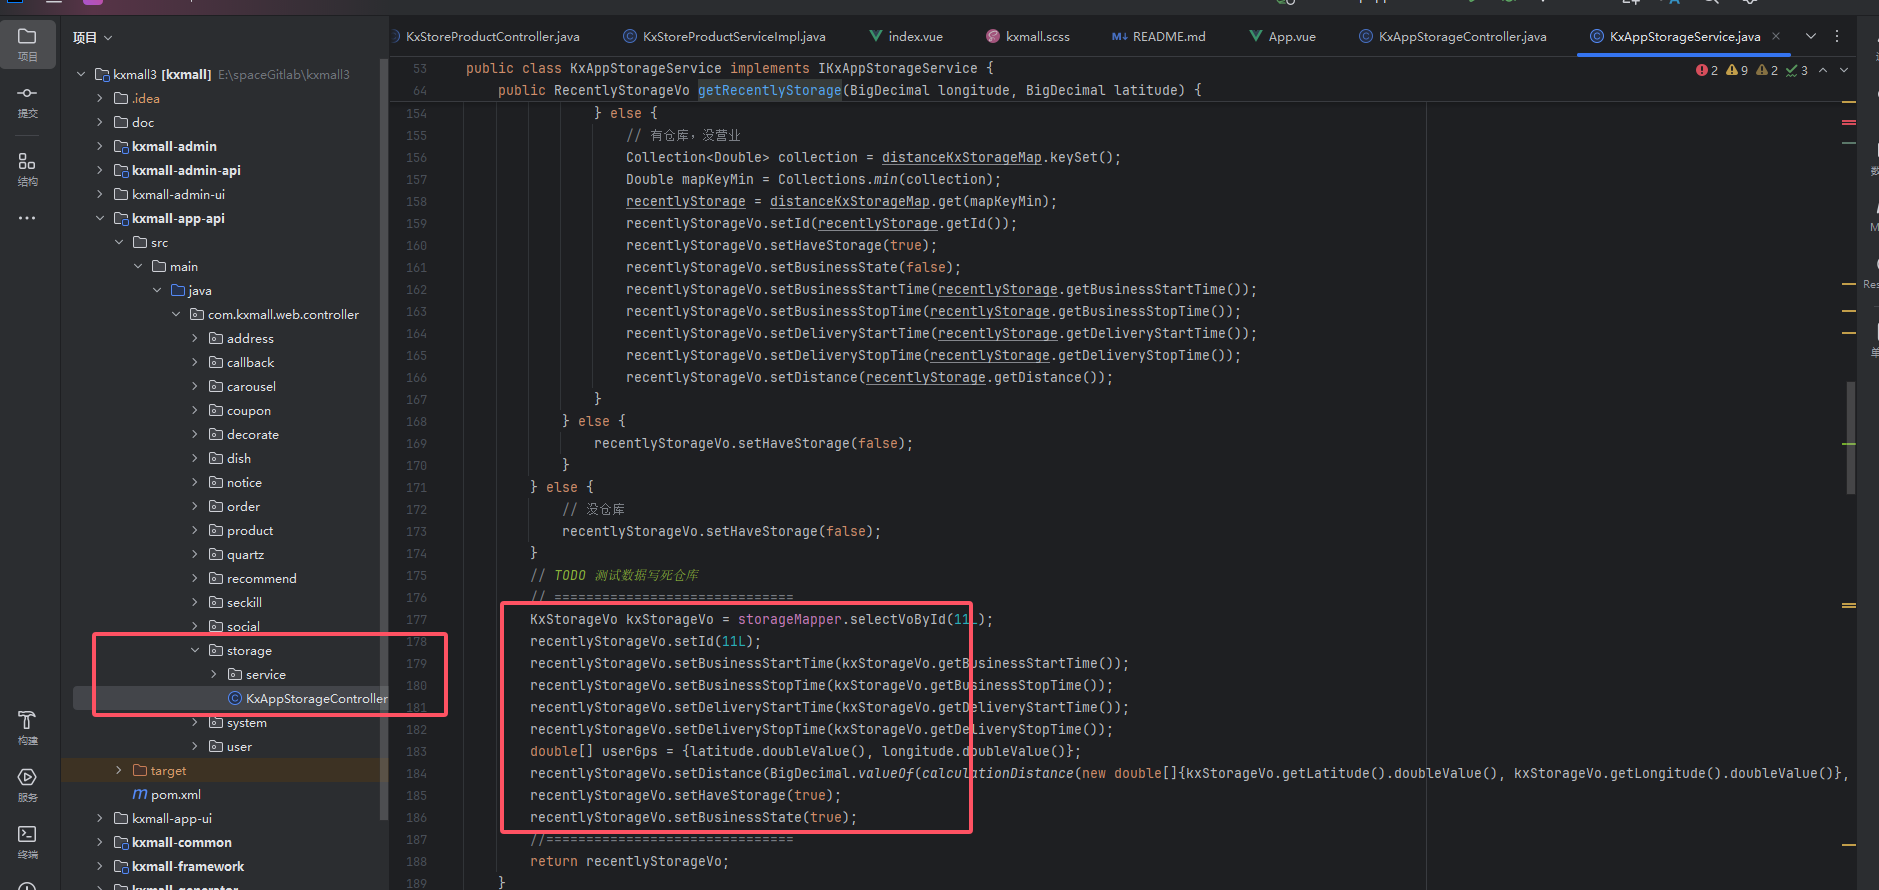This screenshot has height=890, width=1879.
Task: Open the Commit tool window
Action: 27,100
